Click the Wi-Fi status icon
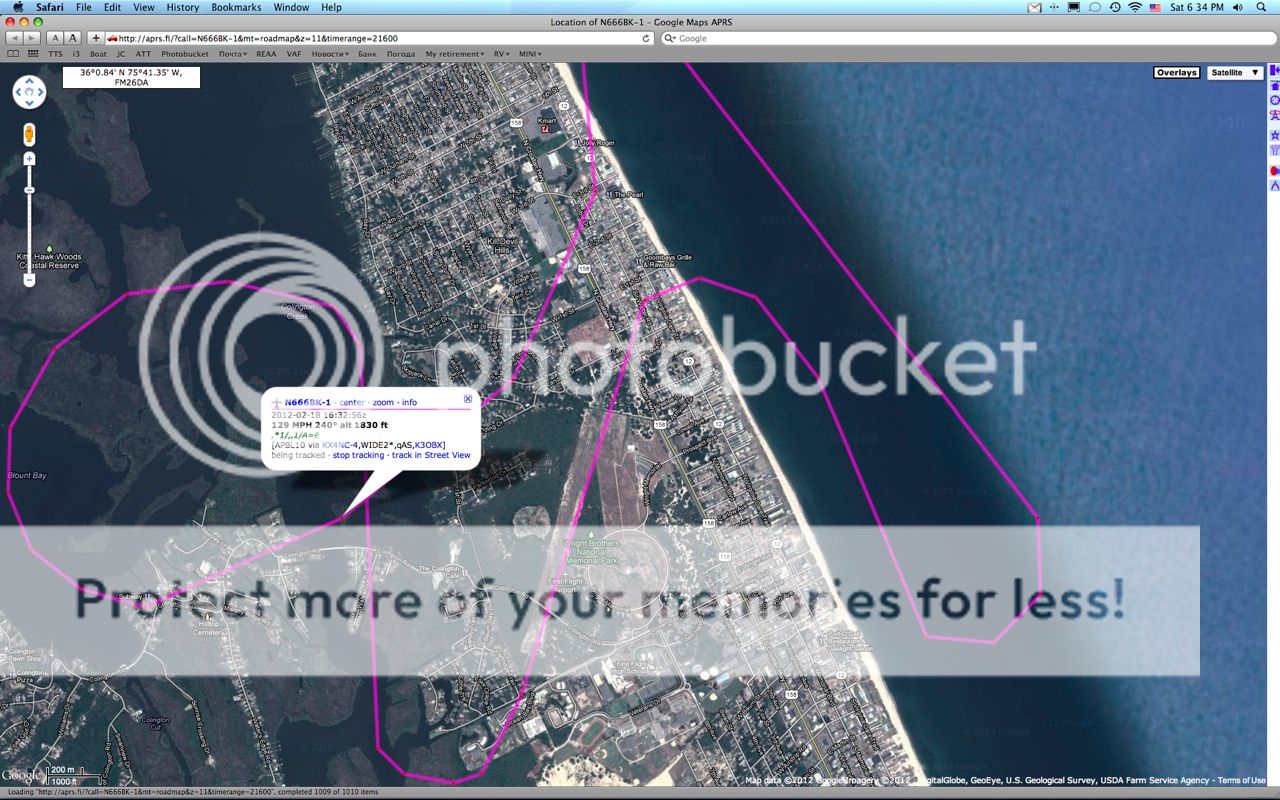This screenshot has width=1280, height=800. pyautogui.click(x=1135, y=7)
